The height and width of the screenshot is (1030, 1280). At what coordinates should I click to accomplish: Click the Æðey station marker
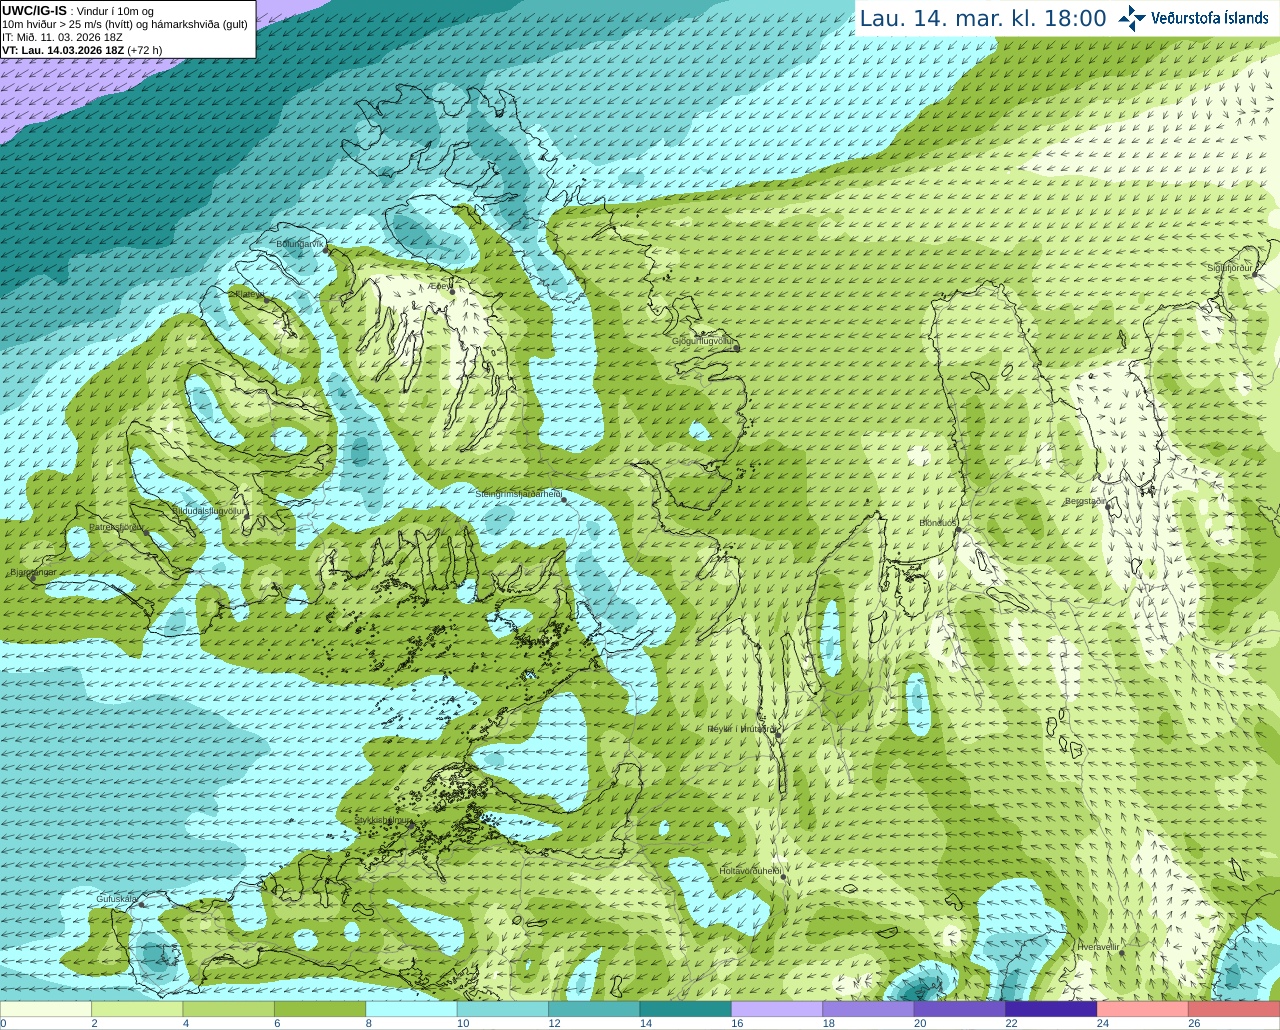(x=451, y=292)
